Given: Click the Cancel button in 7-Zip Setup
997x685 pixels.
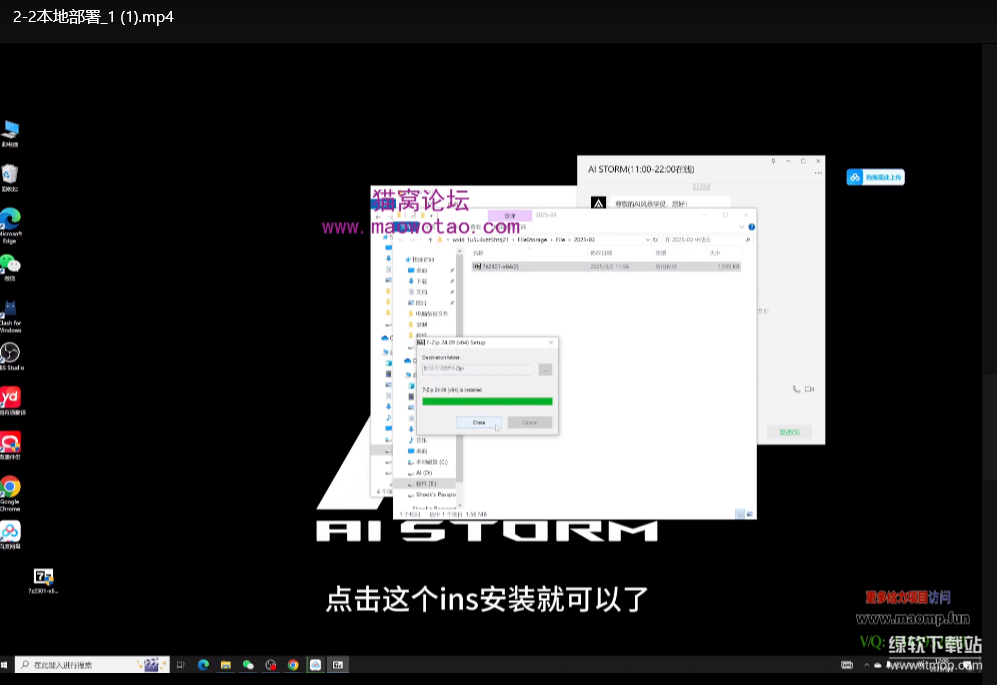Looking at the screenshot, I should pyautogui.click(x=530, y=422).
